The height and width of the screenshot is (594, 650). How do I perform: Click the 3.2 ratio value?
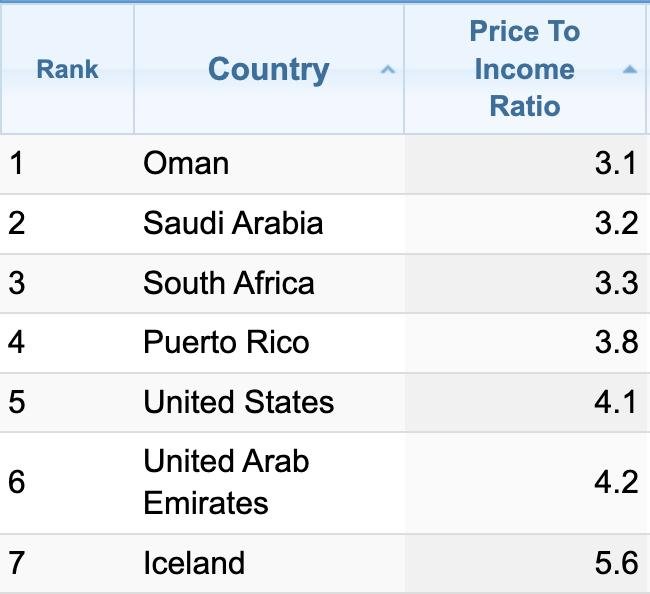pos(615,222)
